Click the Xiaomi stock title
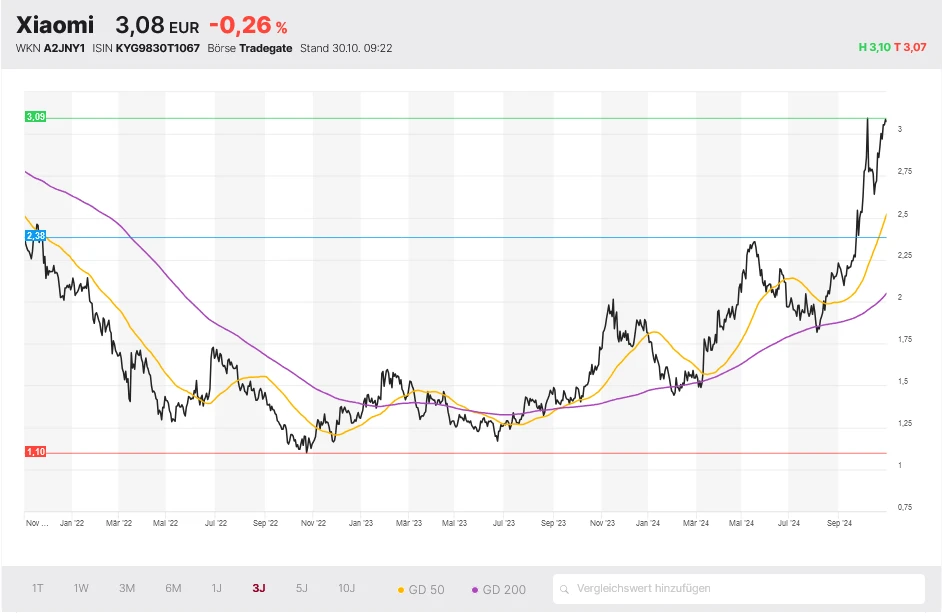 [x=55, y=25]
